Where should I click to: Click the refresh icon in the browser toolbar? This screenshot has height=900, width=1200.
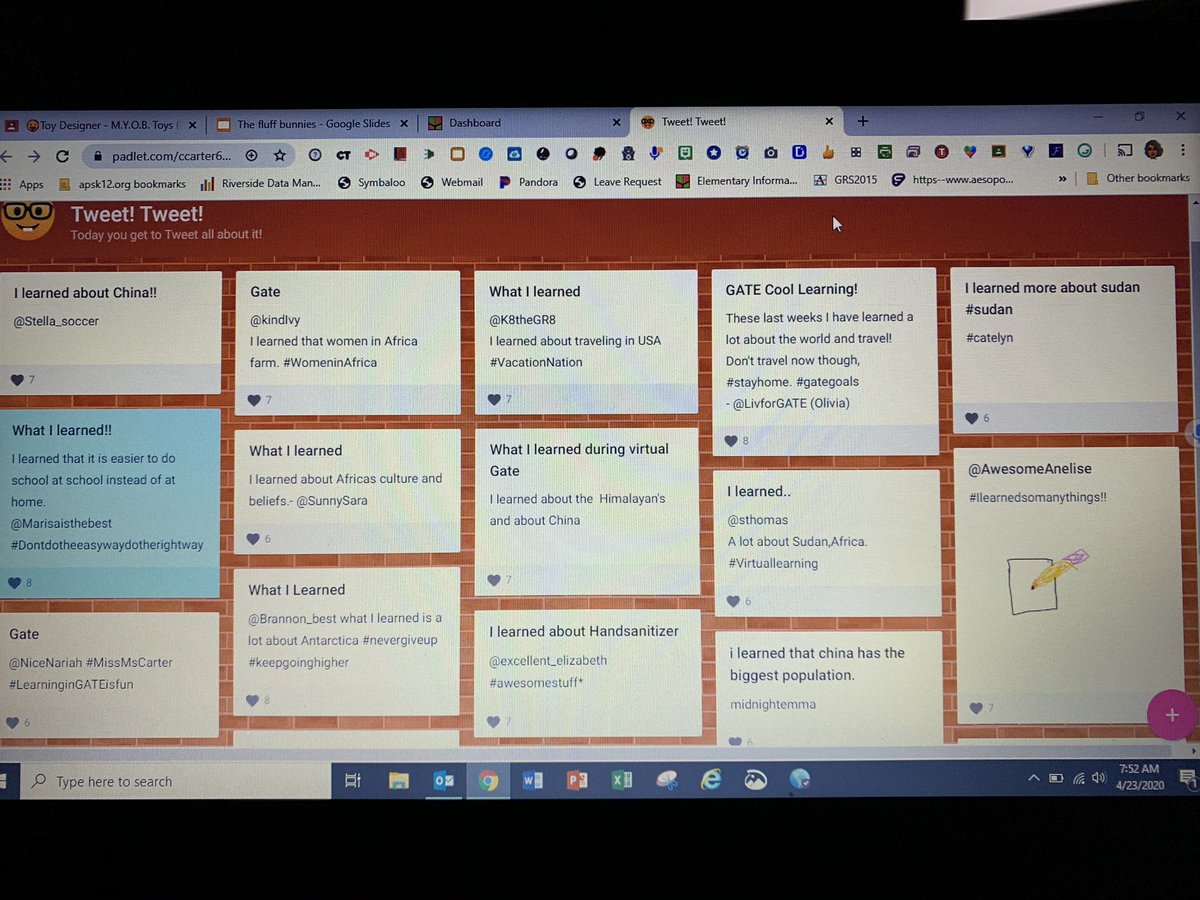[x=62, y=156]
